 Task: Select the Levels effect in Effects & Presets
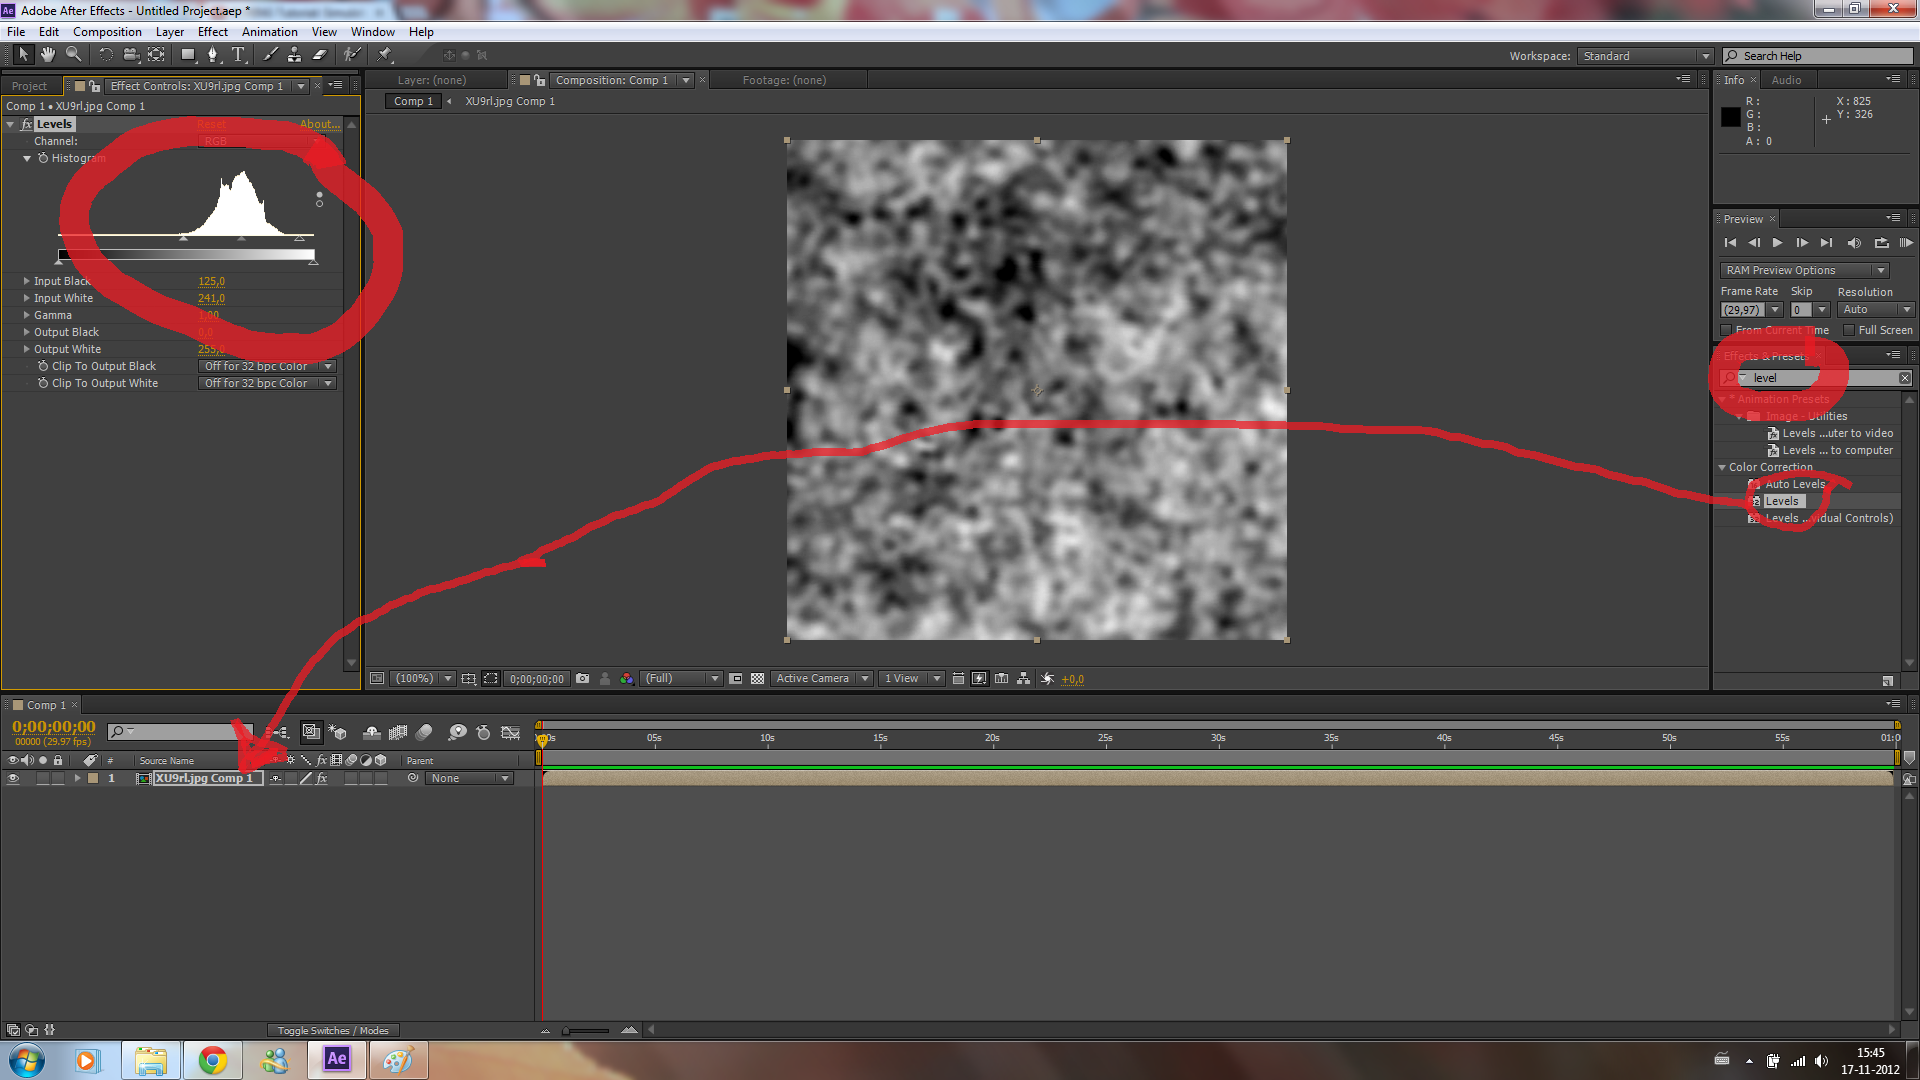click(x=1781, y=501)
